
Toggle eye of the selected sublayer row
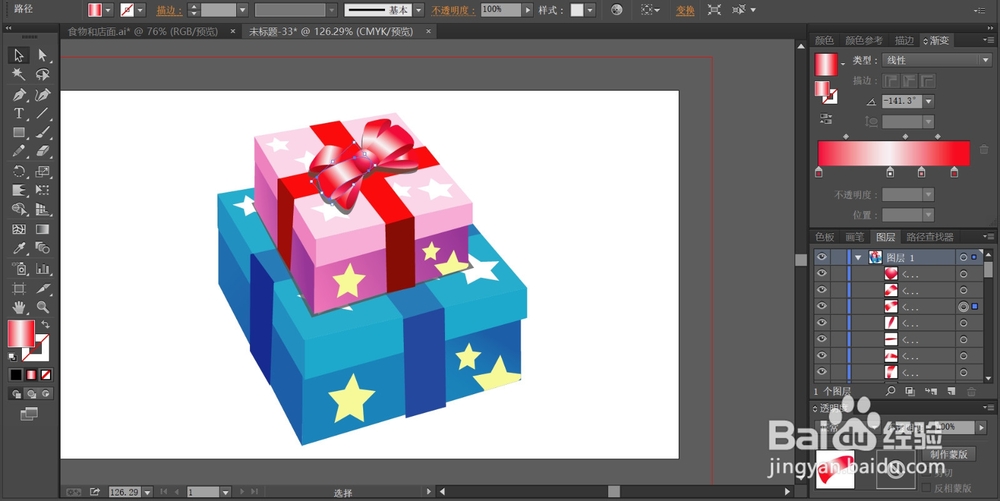821,307
